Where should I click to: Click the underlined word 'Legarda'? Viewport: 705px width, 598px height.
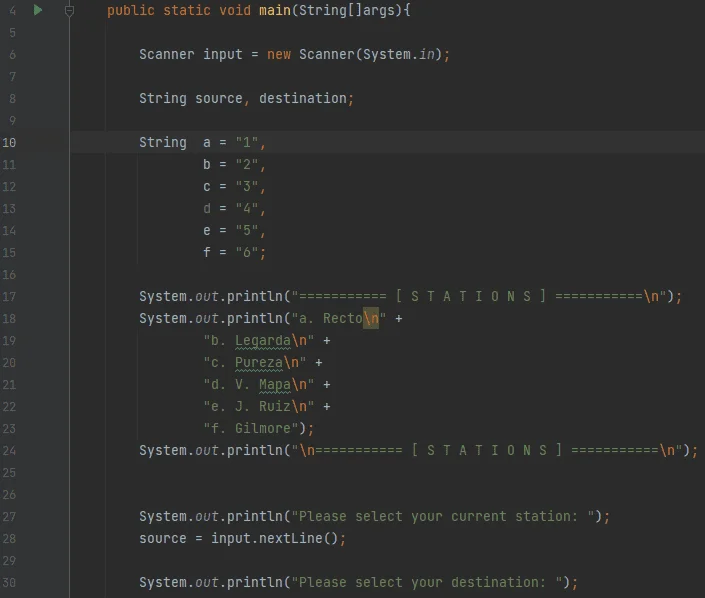[263, 341]
